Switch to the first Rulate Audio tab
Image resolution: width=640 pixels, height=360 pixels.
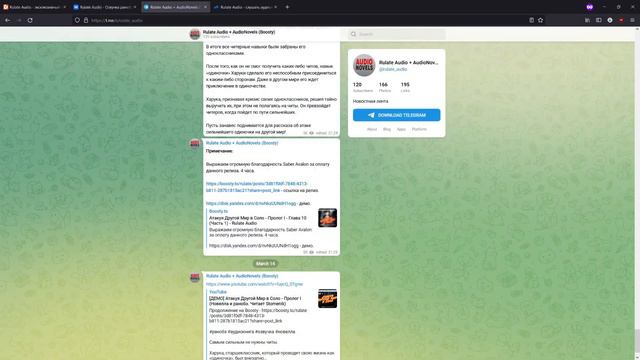click(34, 7)
